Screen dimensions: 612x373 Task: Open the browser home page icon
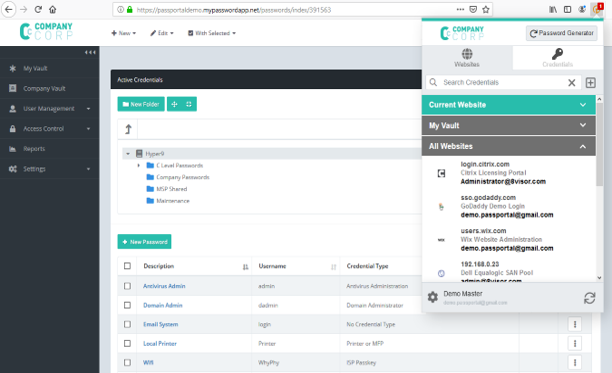pos(53,9)
